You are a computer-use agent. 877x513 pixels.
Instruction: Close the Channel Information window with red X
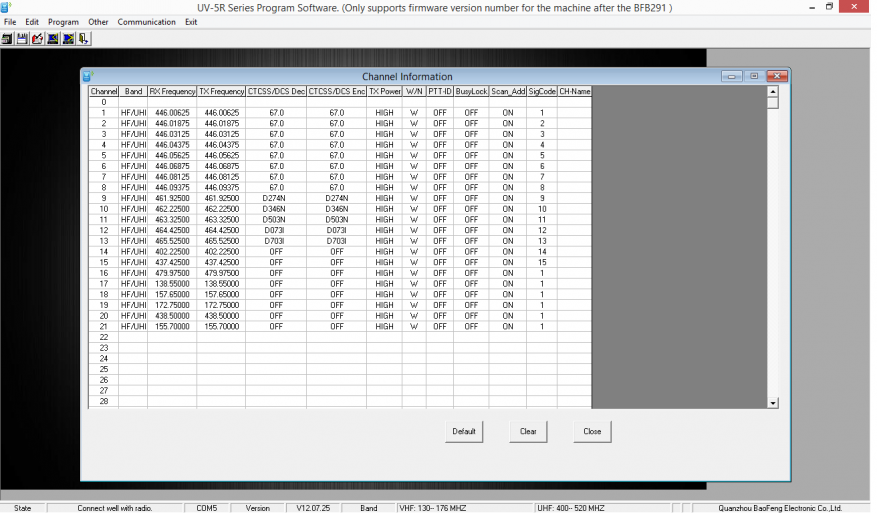tap(777, 76)
